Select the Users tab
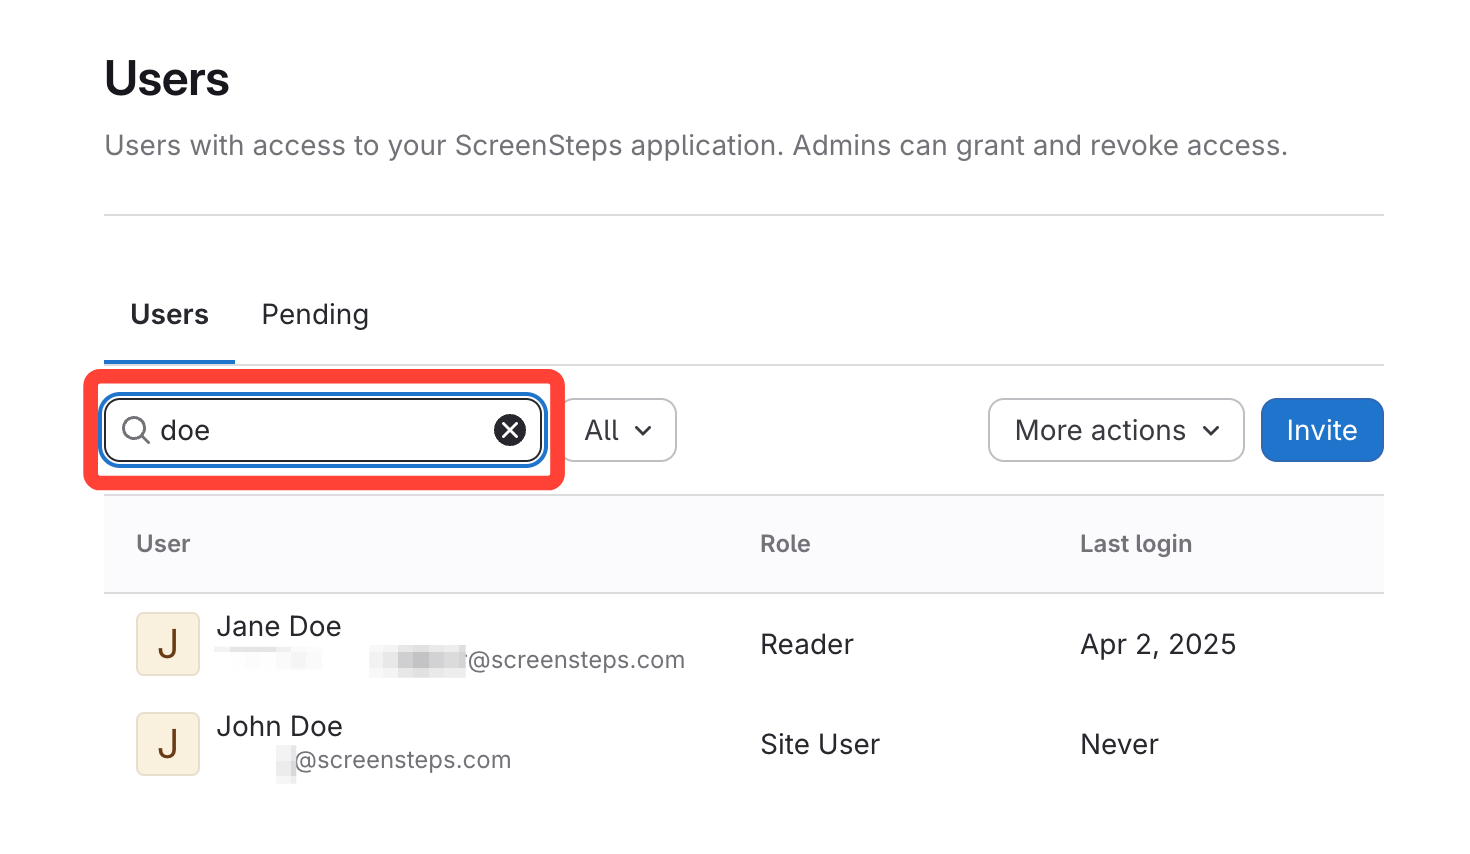This screenshot has width=1470, height=854. pyautogui.click(x=169, y=315)
